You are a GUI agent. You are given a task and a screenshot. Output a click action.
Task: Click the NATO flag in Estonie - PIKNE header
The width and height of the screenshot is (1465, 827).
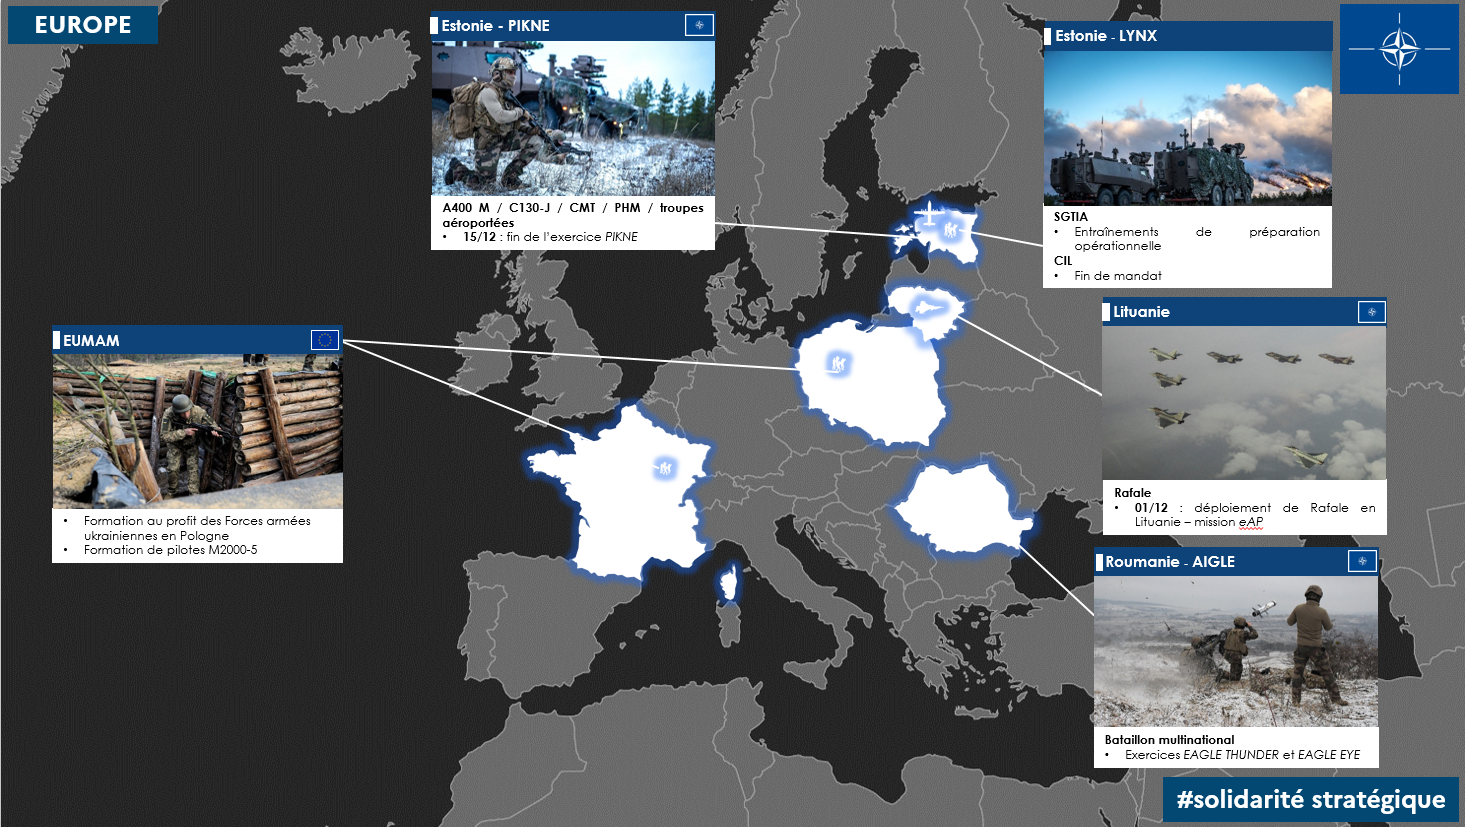(699, 25)
